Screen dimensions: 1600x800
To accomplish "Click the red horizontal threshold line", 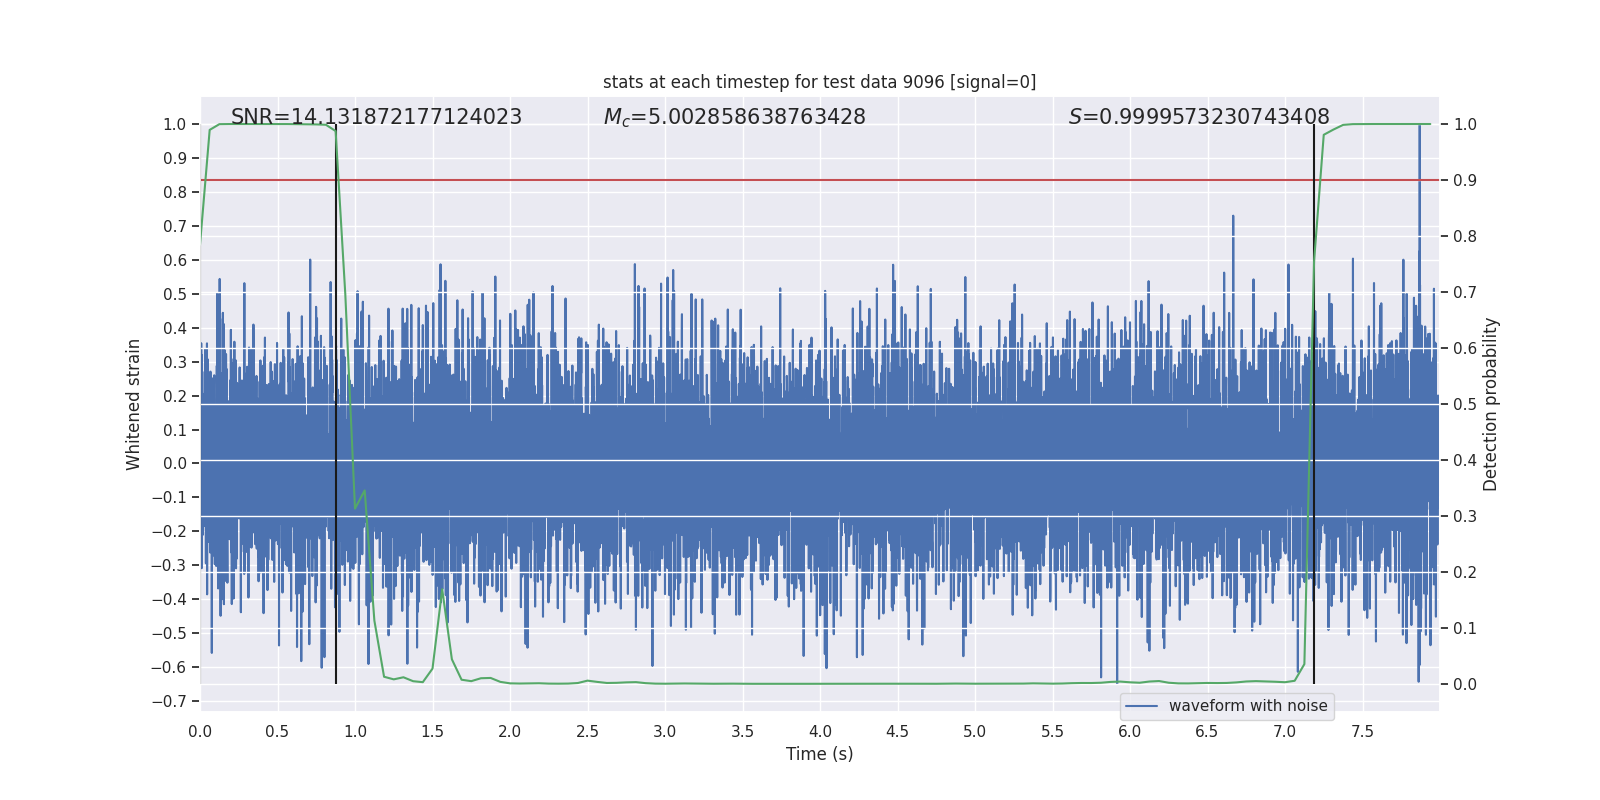I will (819, 180).
